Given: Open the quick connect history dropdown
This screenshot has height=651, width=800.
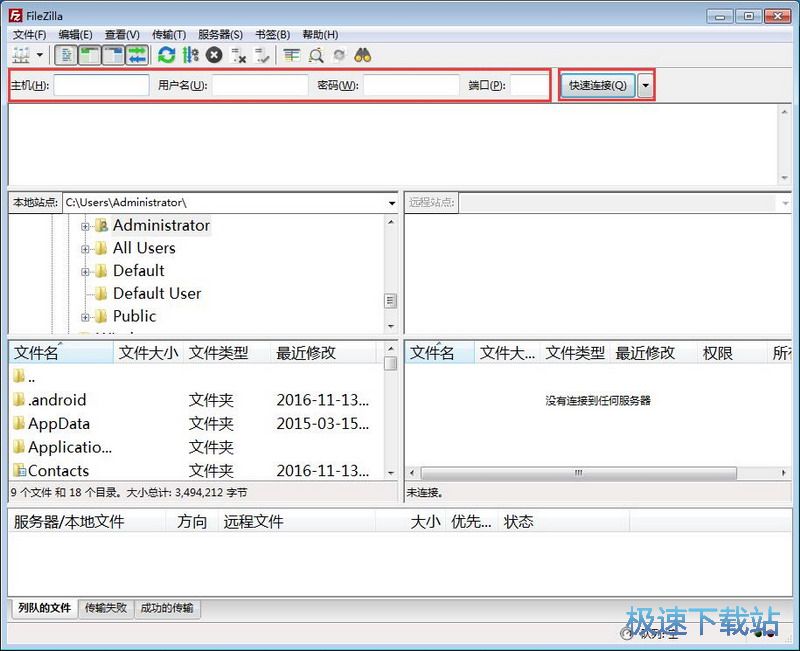Looking at the screenshot, I should 645,85.
